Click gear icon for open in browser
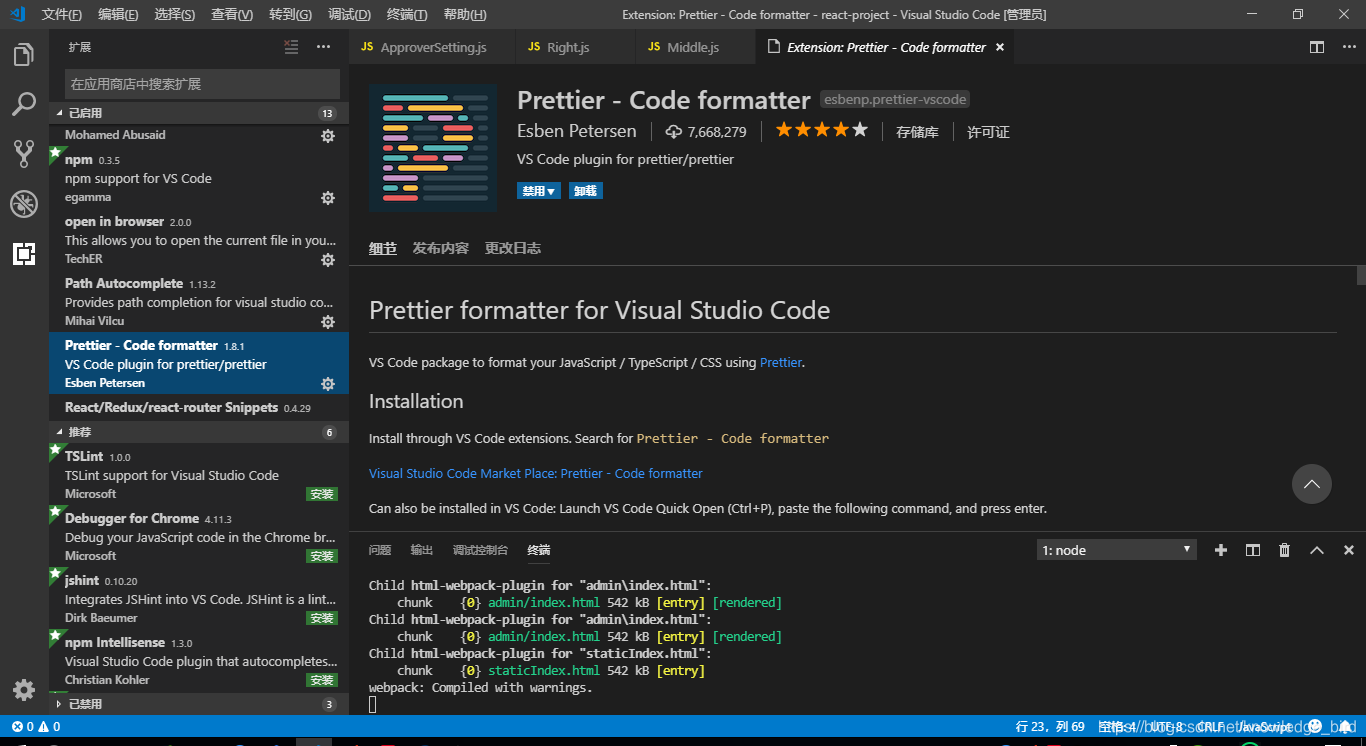 tap(327, 260)
